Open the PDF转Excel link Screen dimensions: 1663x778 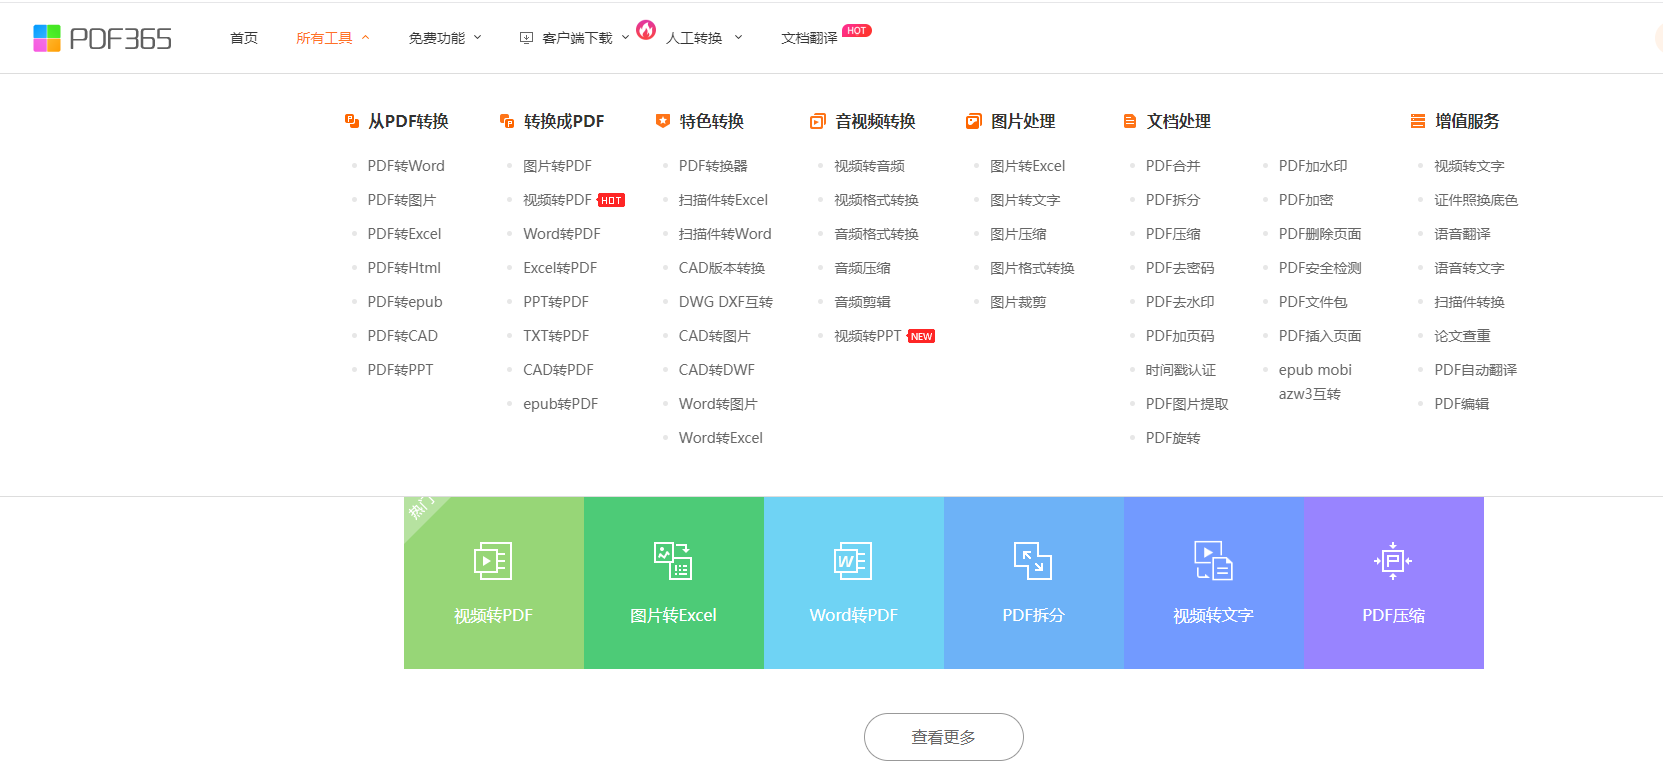(x=404, y=234)
